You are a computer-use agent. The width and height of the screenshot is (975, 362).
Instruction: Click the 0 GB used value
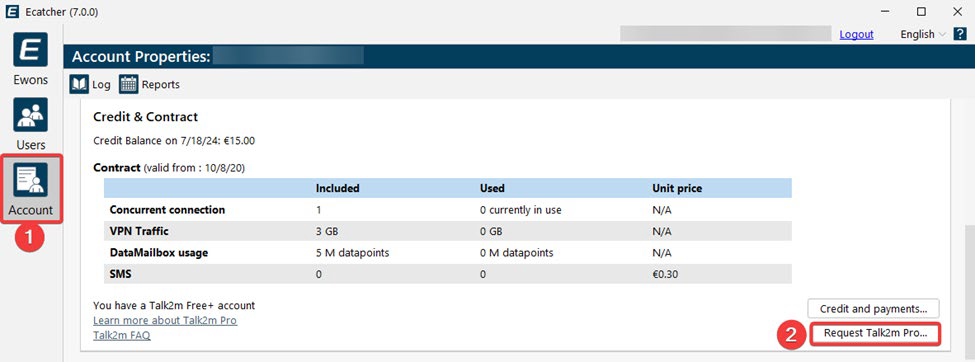coord(492,231)
